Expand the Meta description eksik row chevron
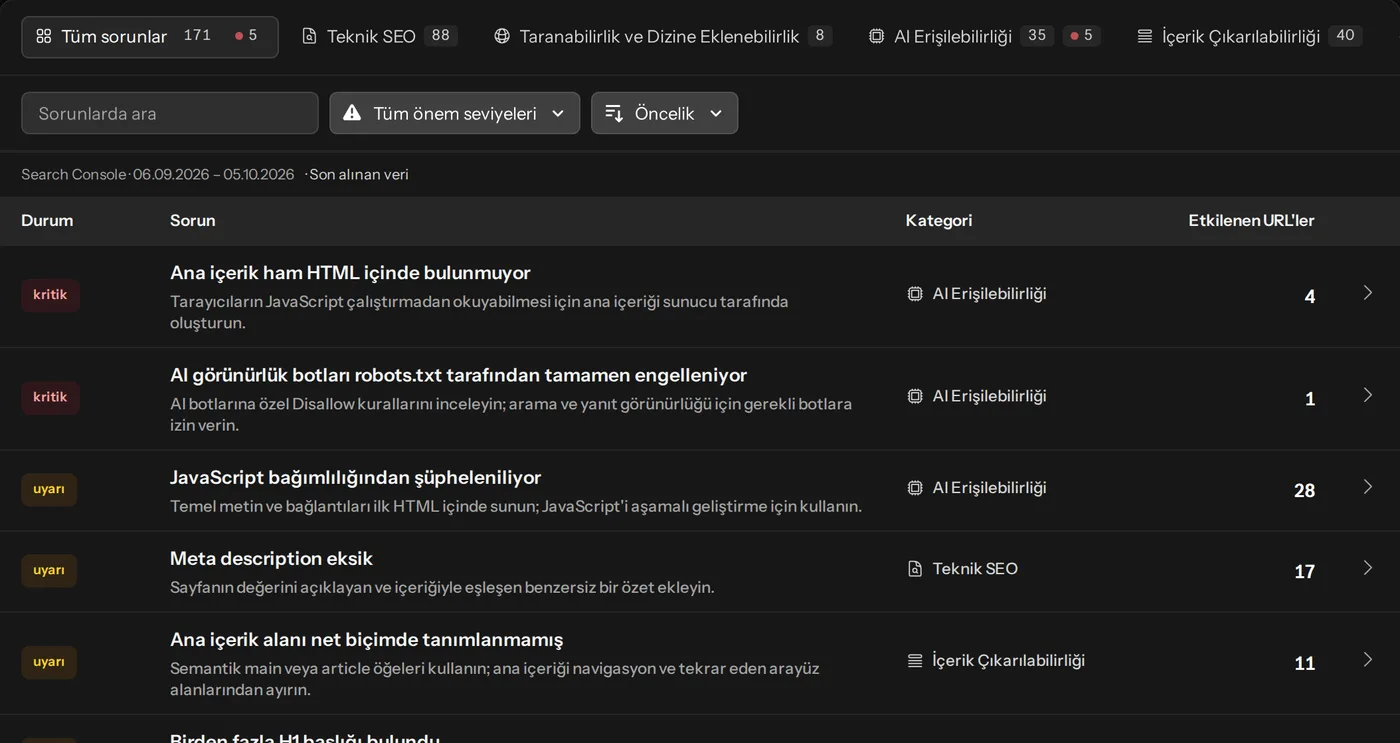The height and width of the screenshot is (743, 1400). coord(1368,568)
